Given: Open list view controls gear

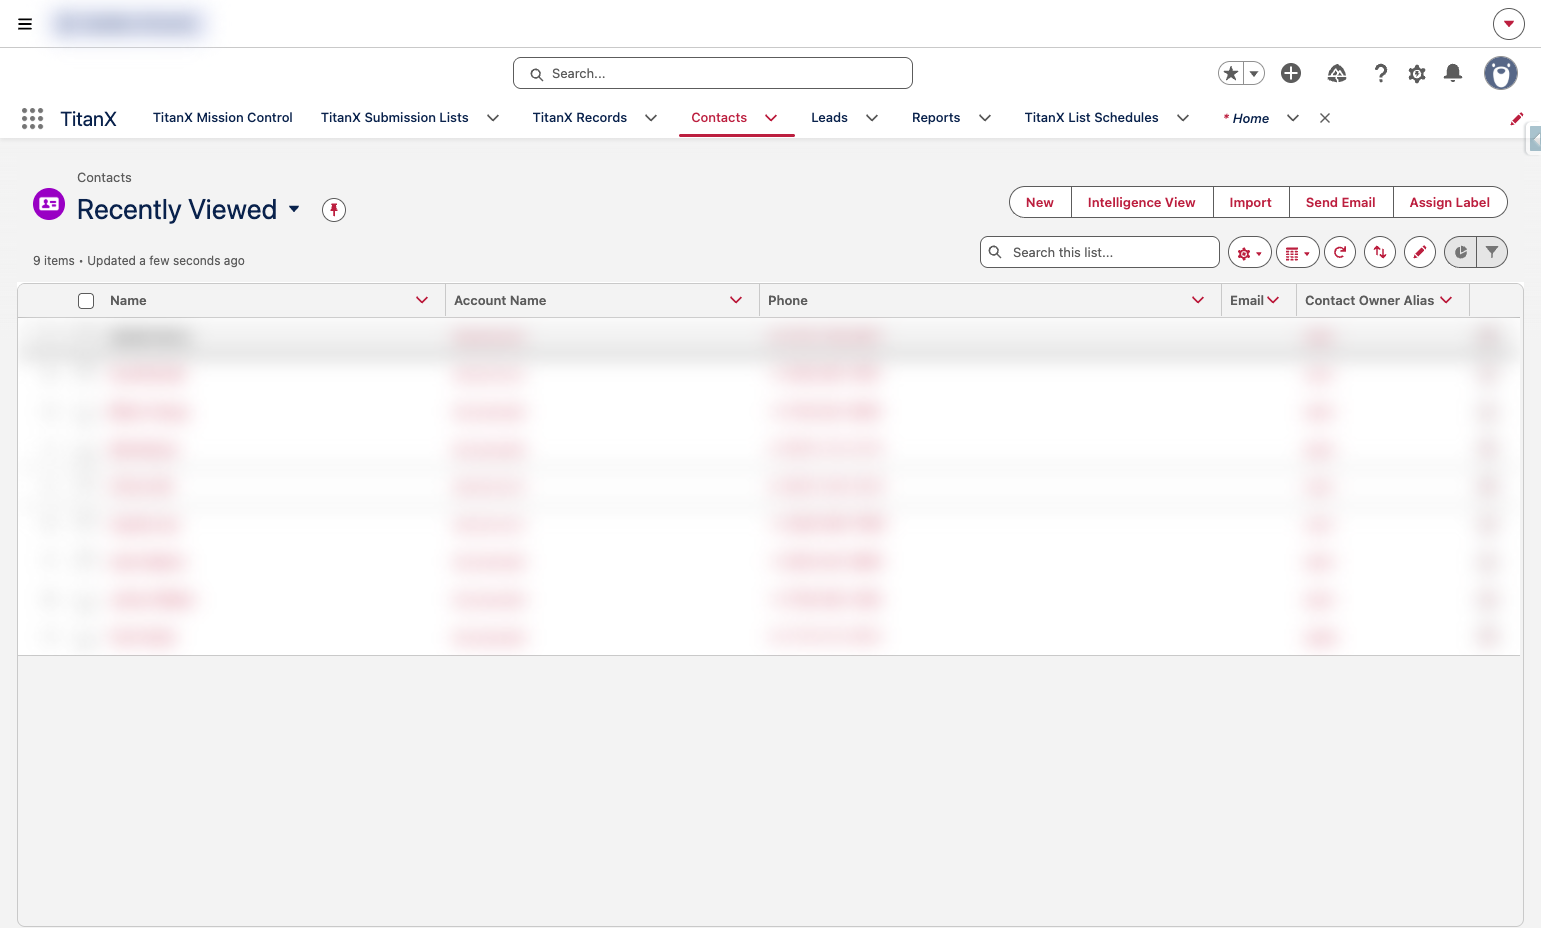Looking at the screenshot, I should pyautogui.click(x=1250, y=253).
